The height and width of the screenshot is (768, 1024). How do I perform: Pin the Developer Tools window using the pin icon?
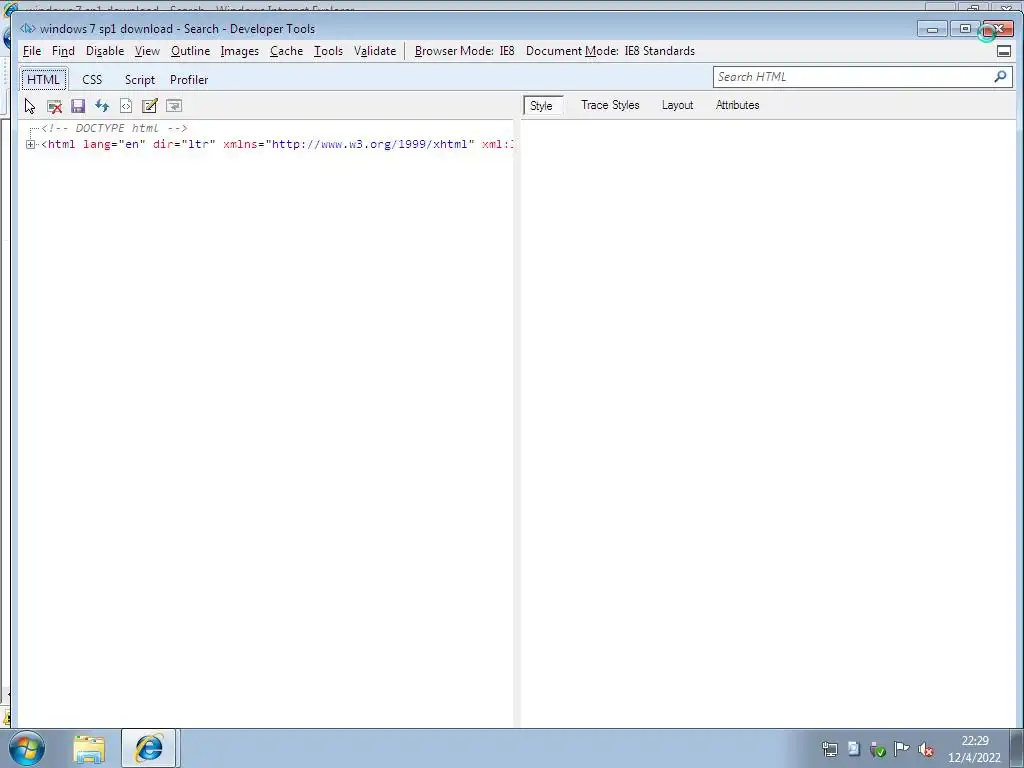point(1004,52)
